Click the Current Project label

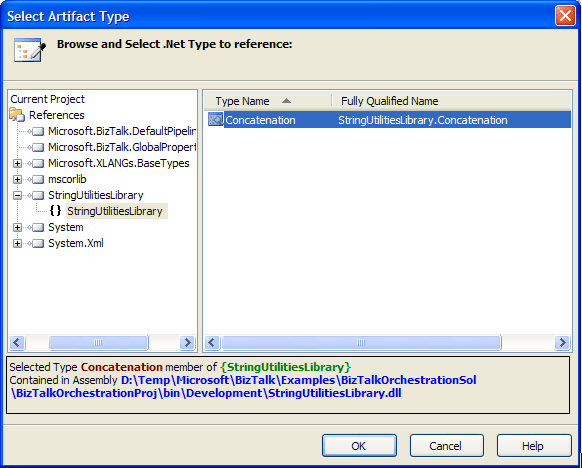(48, 99)
